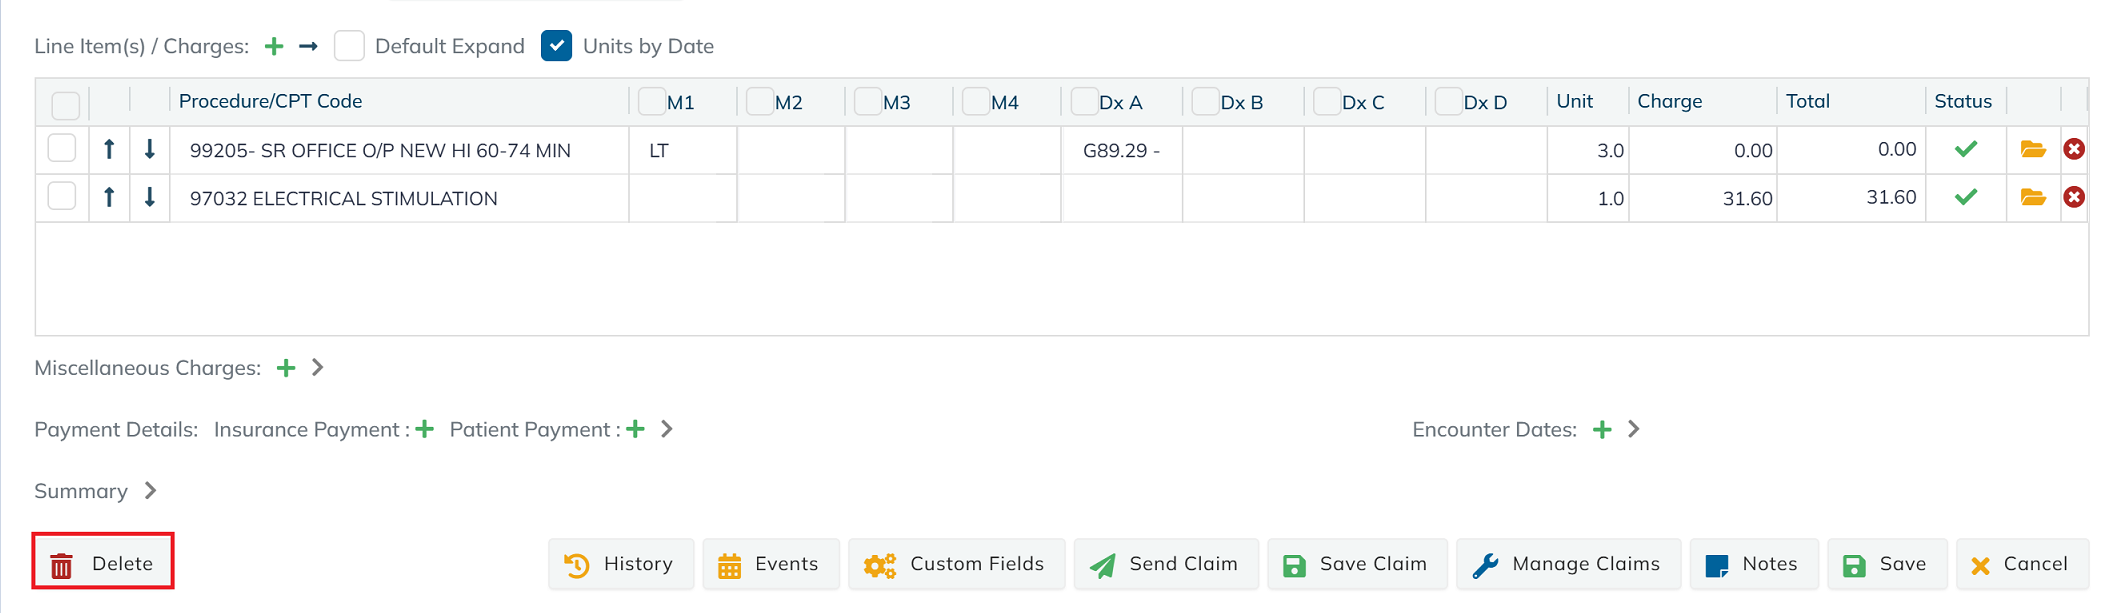
Task: Enable the Default Expand checkbox
Action: point(349,46)
